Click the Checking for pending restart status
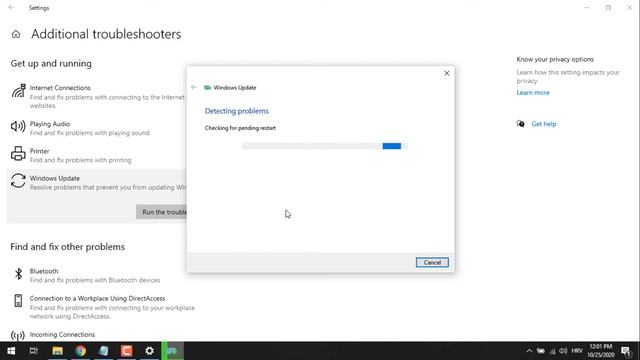The width and height of the screenshot is (640, 360). pos(240,128)
